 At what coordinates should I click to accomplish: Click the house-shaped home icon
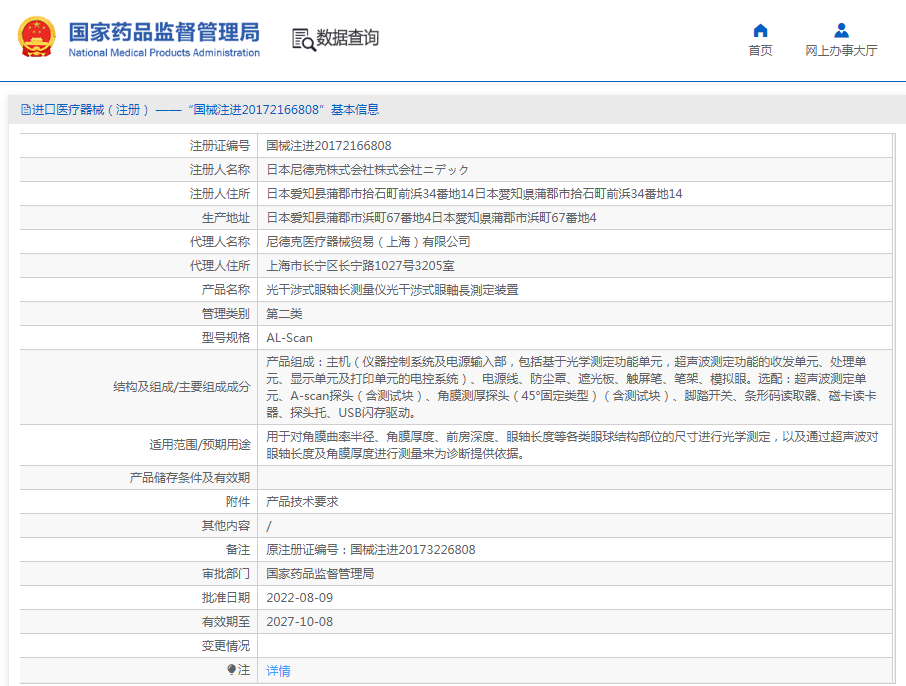coord(760,30)
